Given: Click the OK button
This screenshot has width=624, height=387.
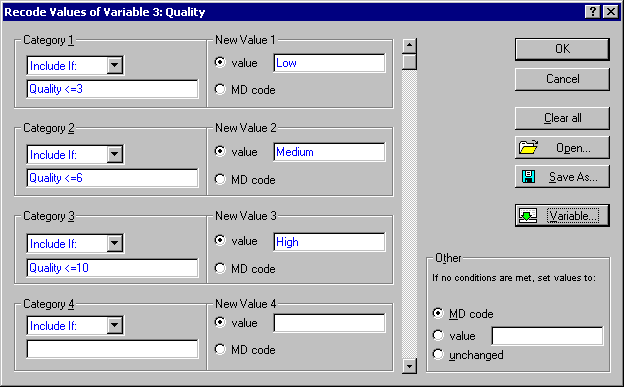Looking at the screenshot, I should [x=562, y=49].
